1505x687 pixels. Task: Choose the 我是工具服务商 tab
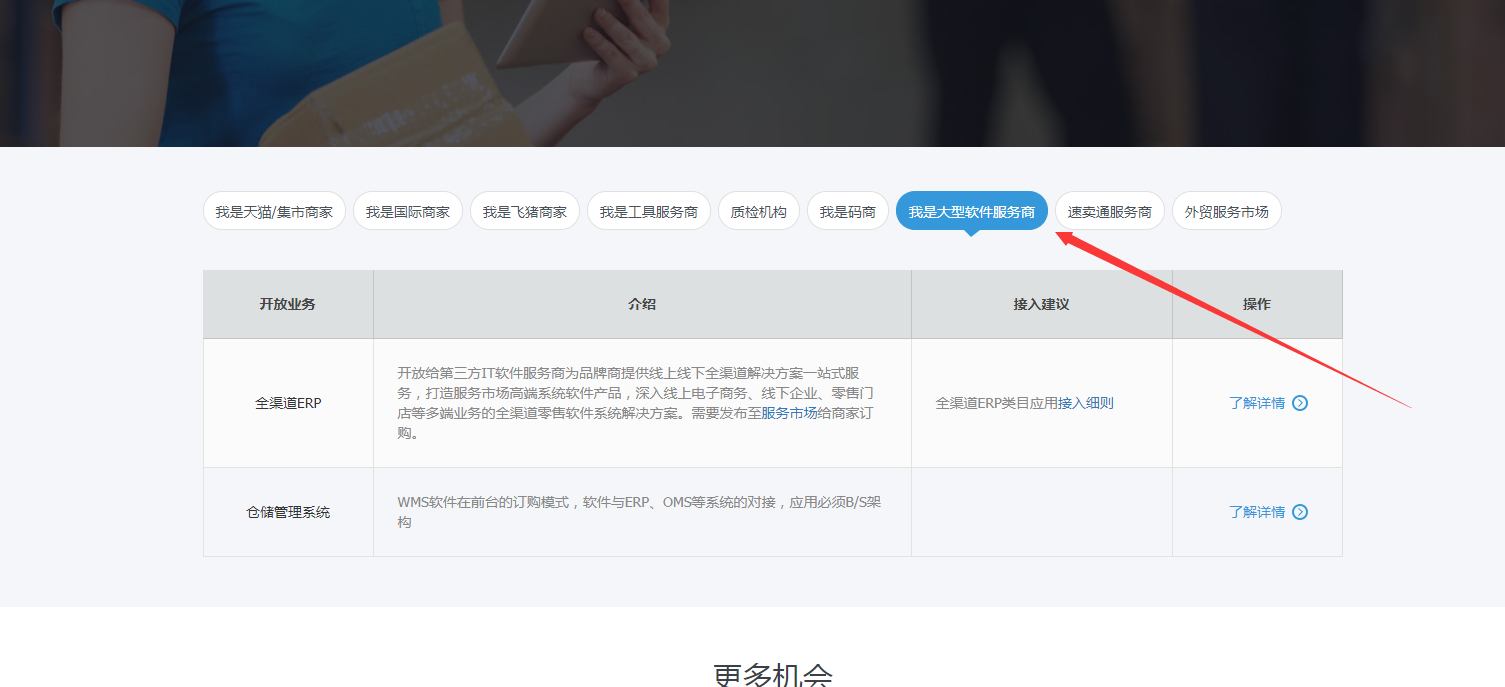click(648, 211)
